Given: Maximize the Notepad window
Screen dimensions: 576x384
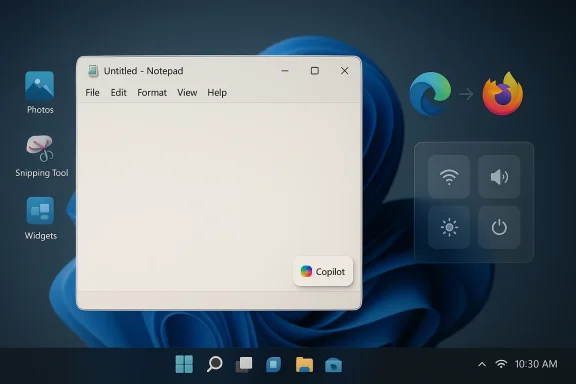Looking at the screenshot, I should coord(314,71).
